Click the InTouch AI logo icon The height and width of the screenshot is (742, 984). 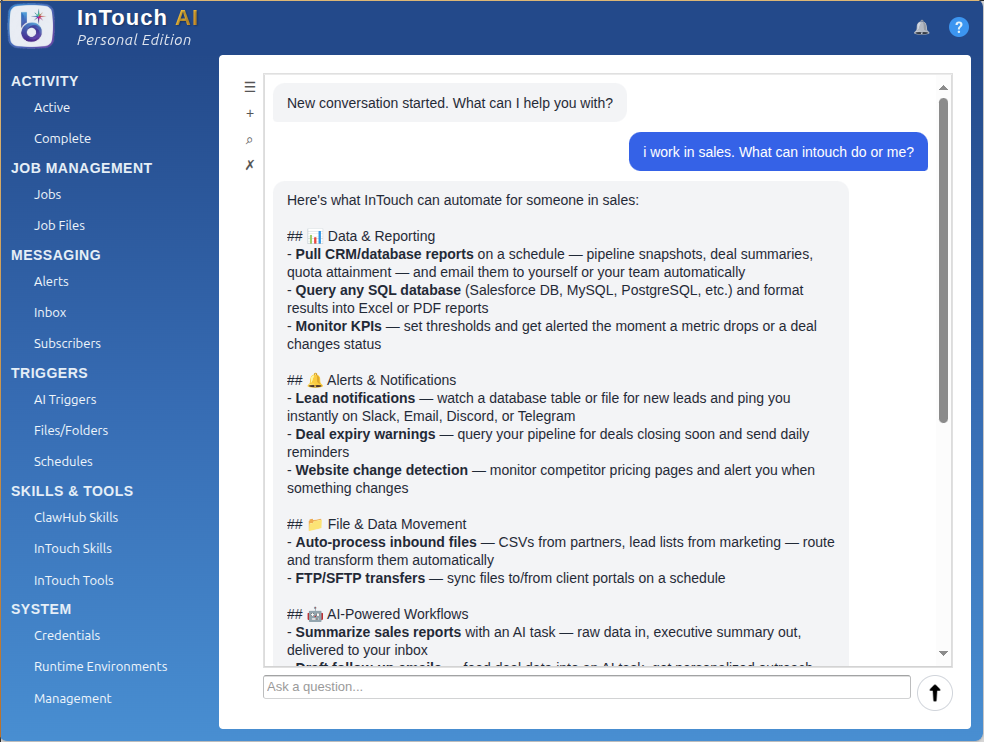[x=31, y=26]
